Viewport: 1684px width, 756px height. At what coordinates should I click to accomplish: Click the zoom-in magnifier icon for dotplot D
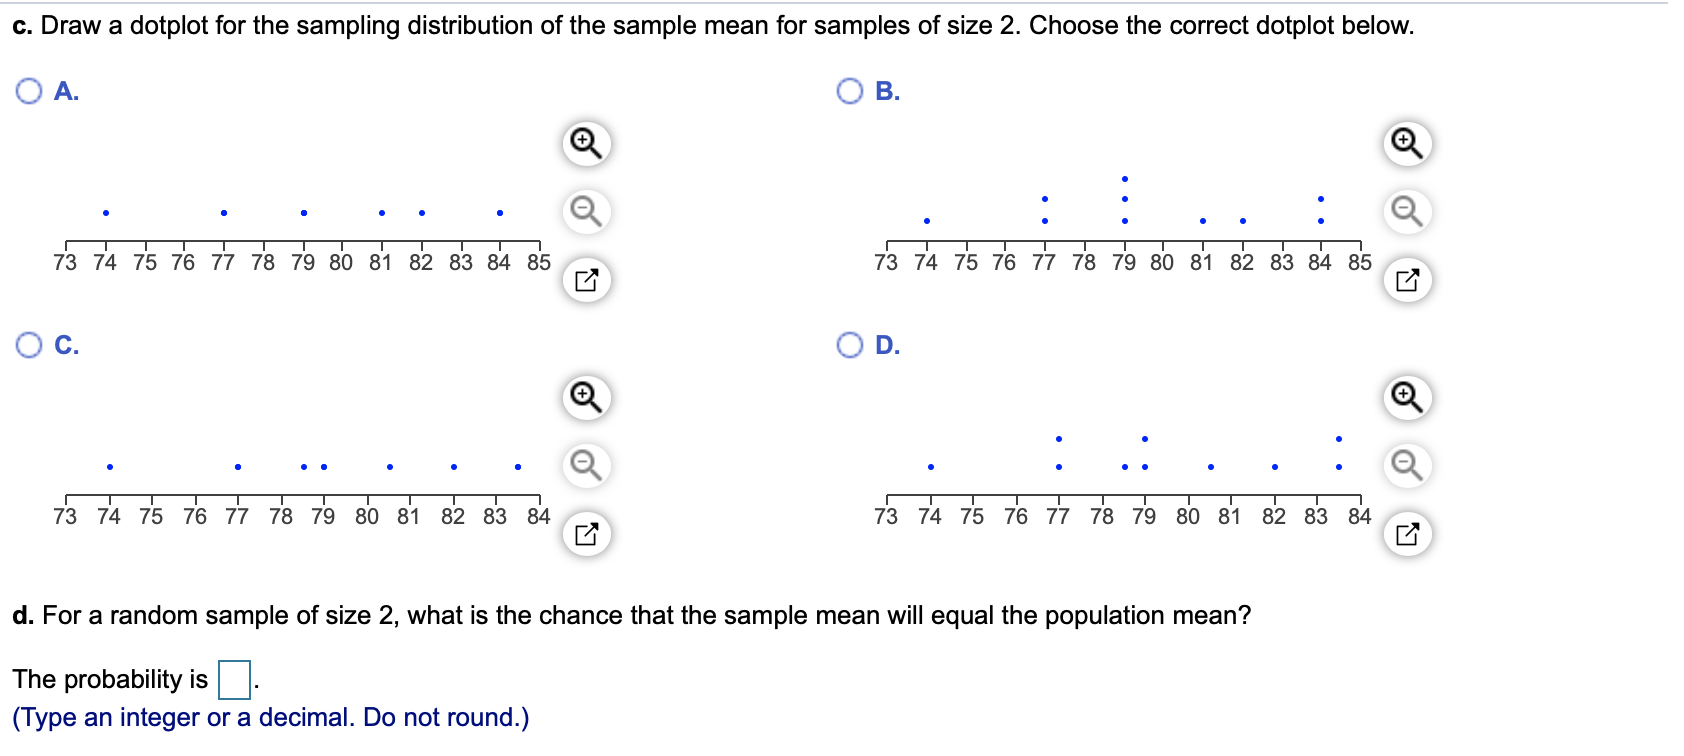[1407, 396]
